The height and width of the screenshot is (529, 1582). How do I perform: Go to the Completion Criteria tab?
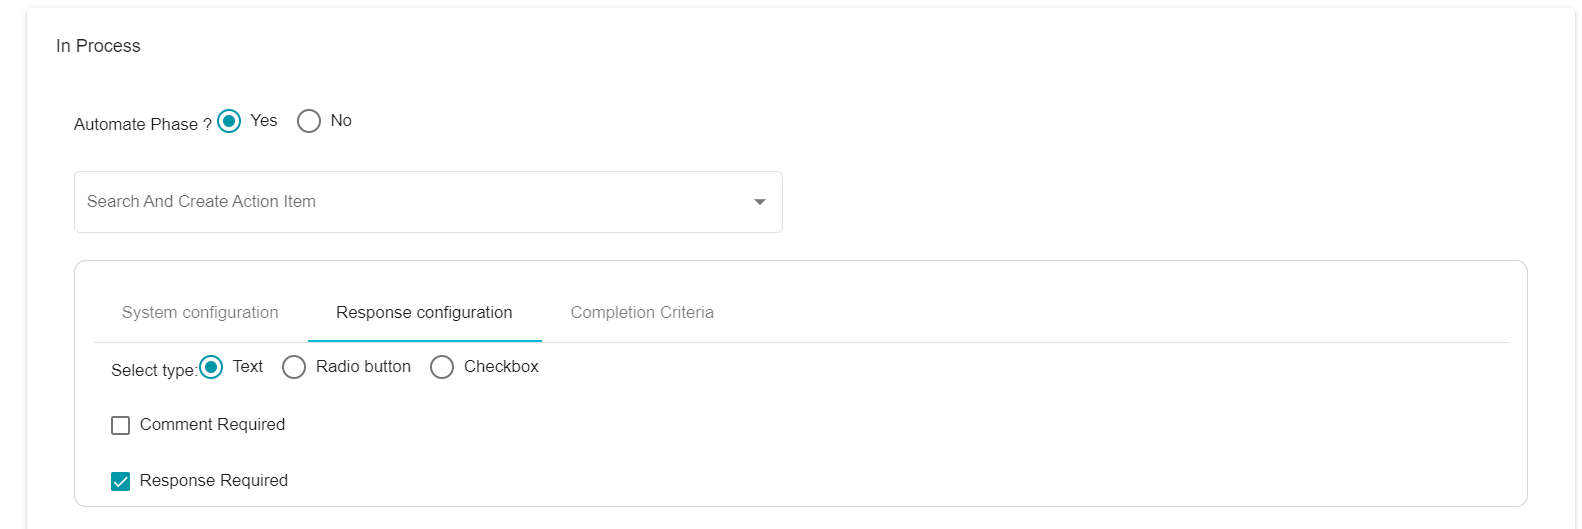(642, 312)
